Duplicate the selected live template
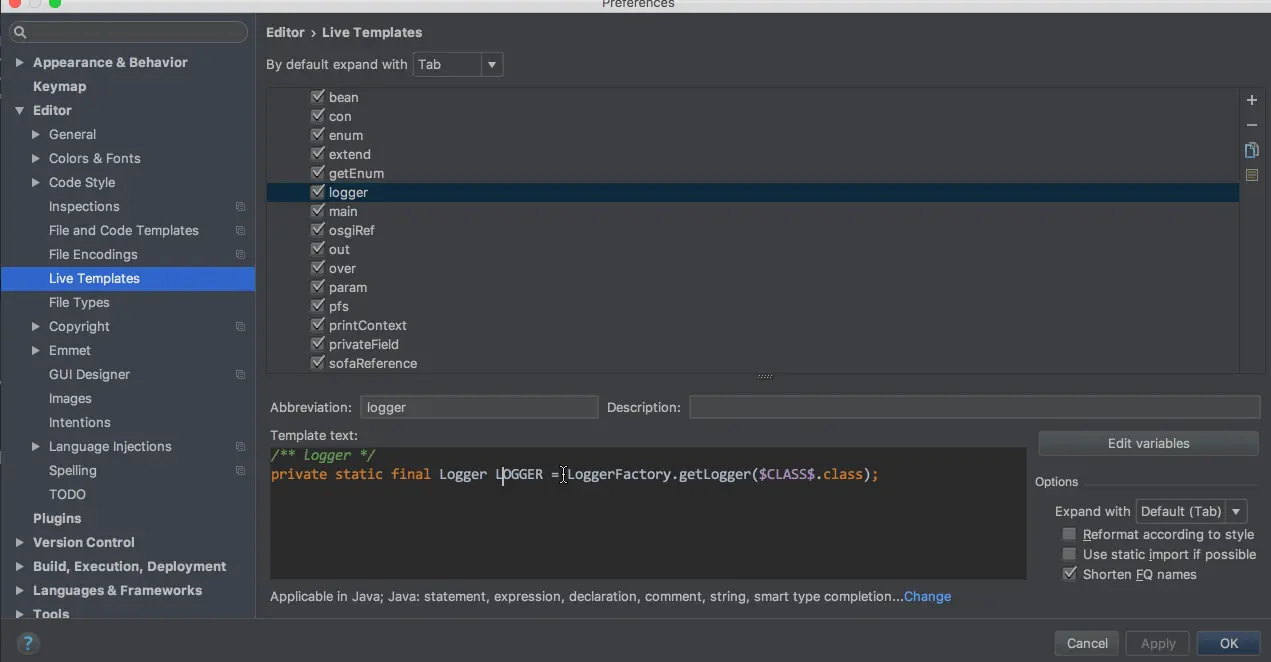Image resolution: width=1271 pixels, height=662 pixels. pyautogui.click(x=1251, y=150)
